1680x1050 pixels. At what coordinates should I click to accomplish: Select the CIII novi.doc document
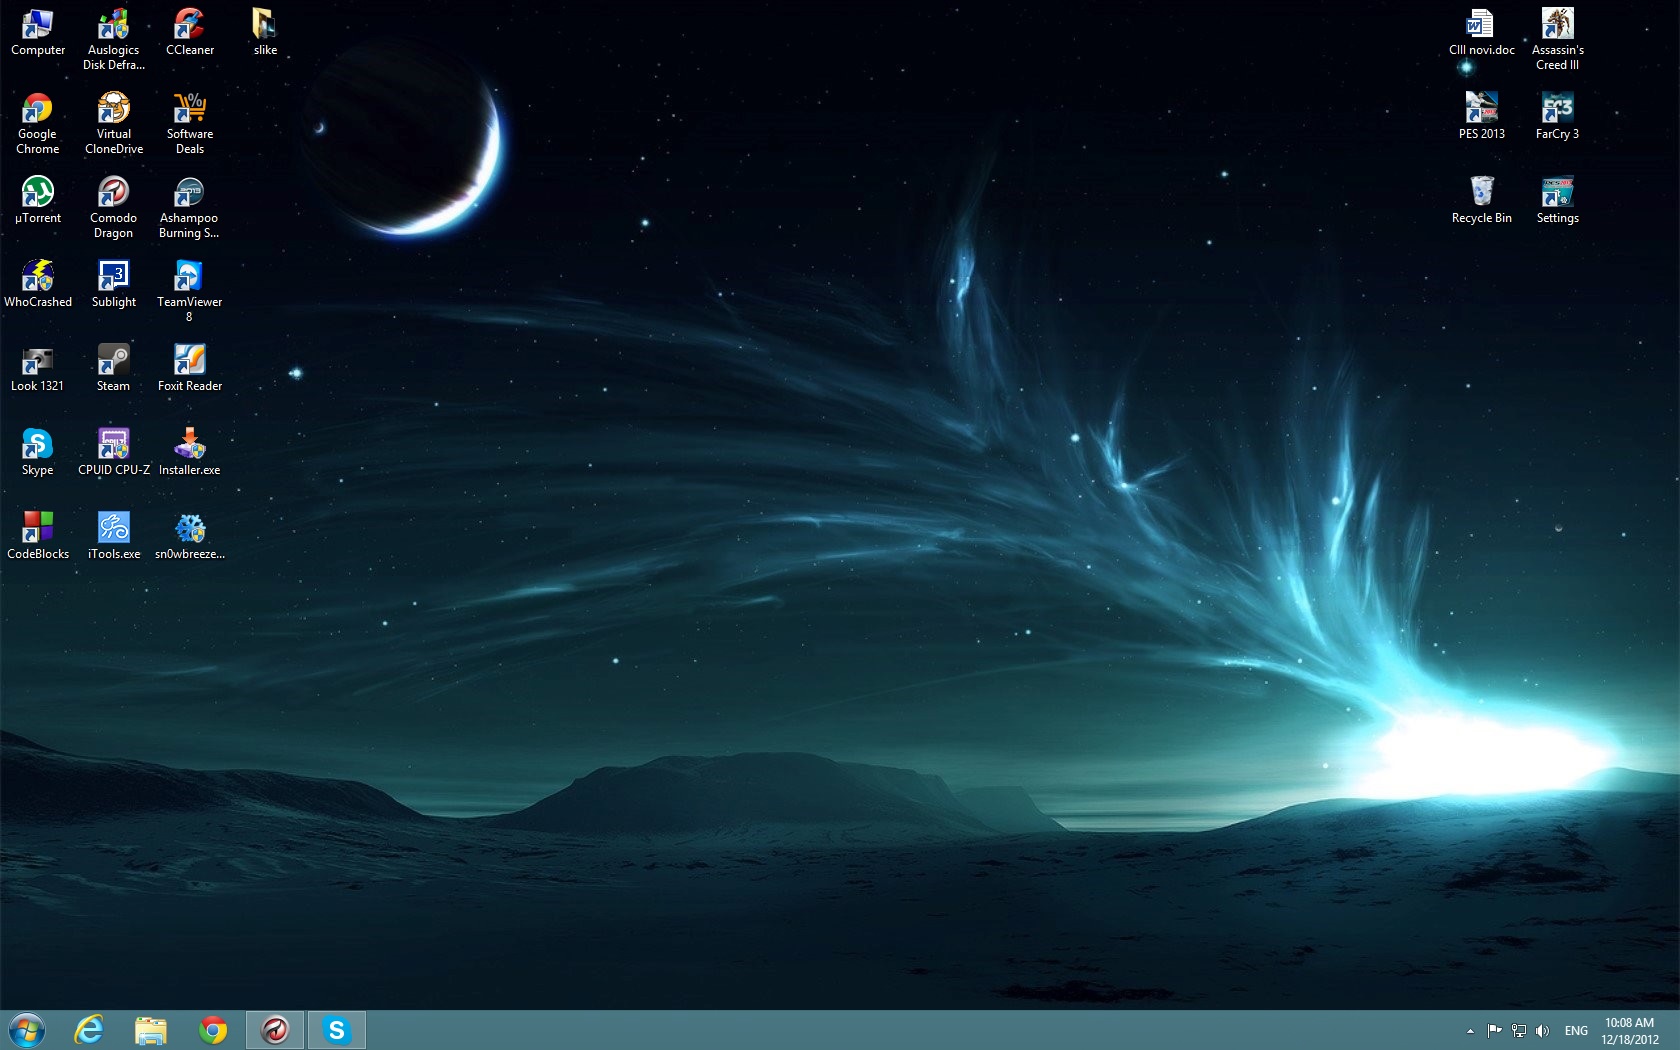(1482, 32)
